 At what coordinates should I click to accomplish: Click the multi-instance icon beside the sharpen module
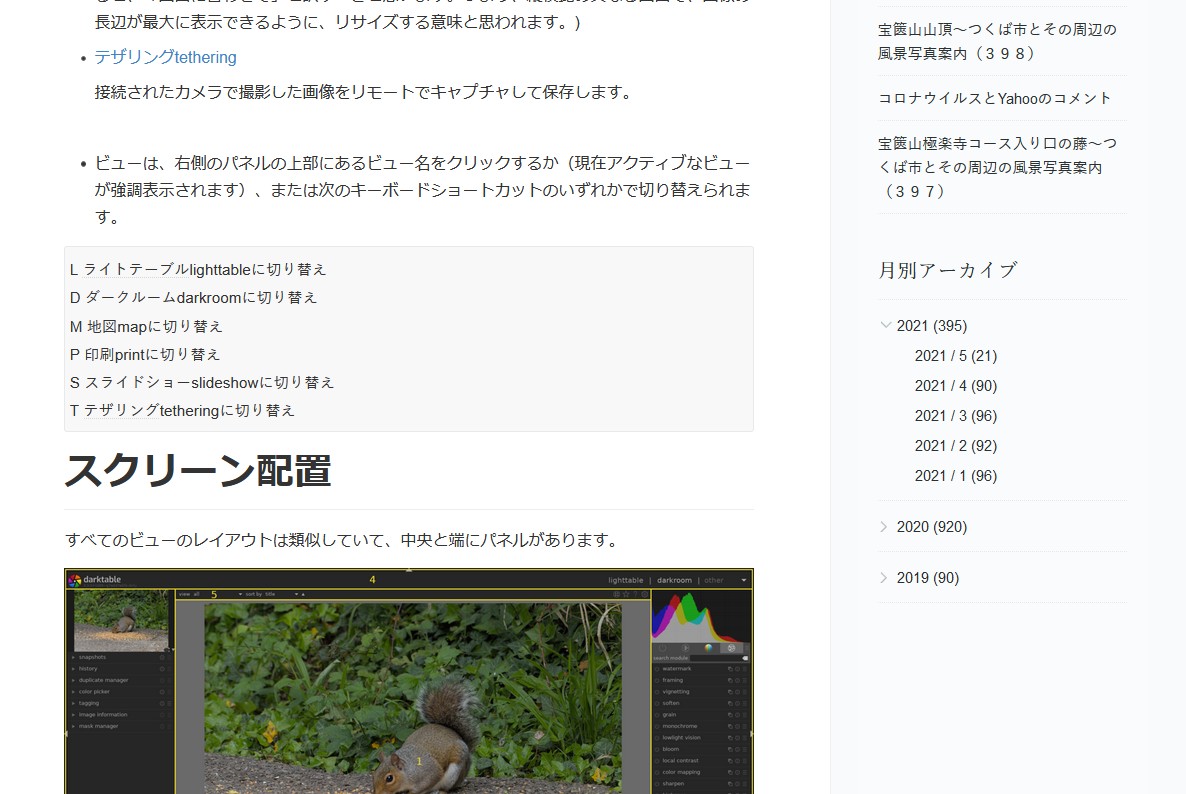[x=730, y=784]
